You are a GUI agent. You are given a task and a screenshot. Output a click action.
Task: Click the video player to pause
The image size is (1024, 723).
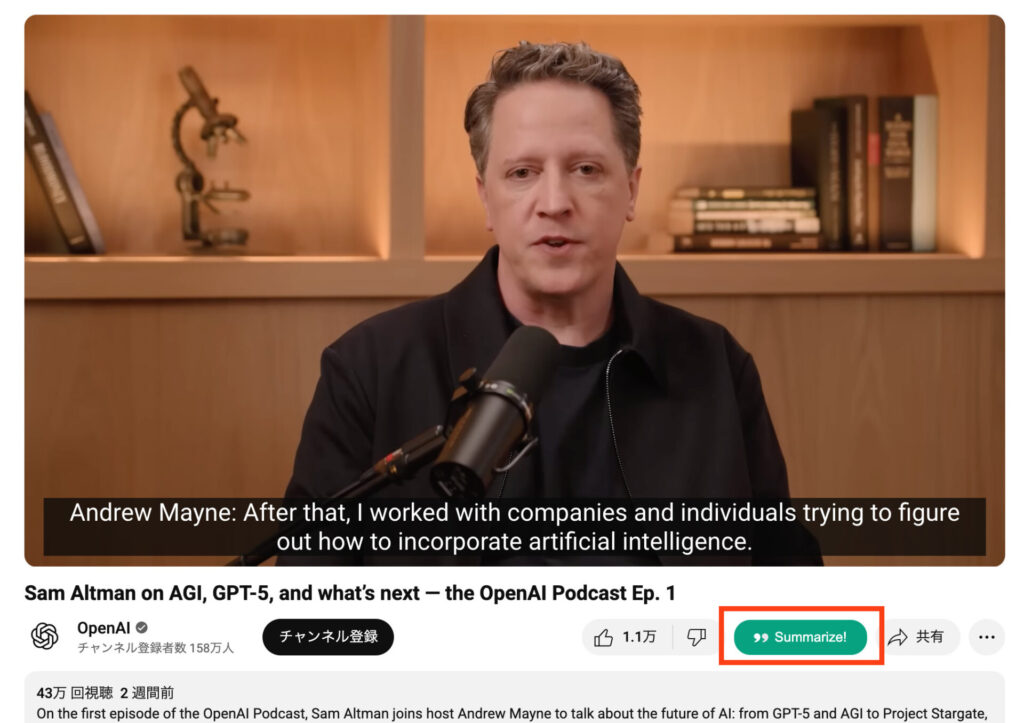click(x=515, y=291)
